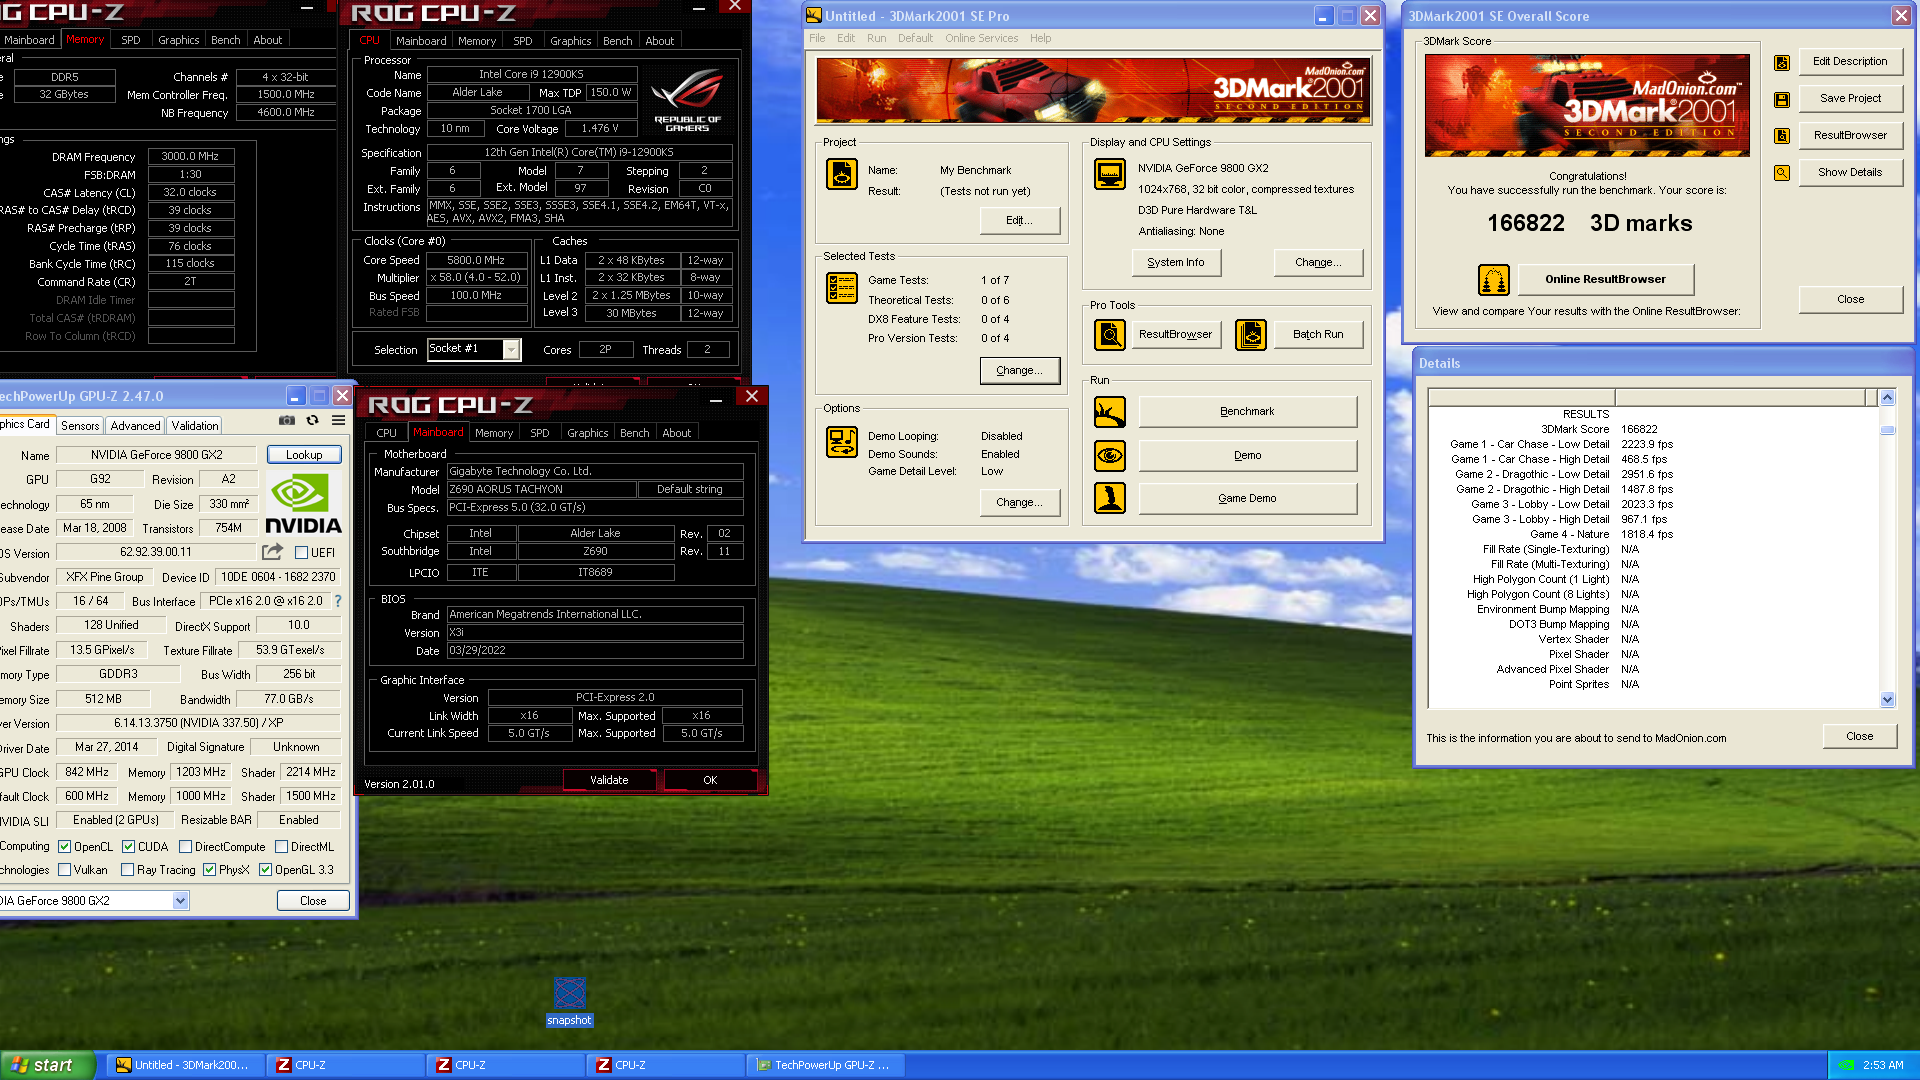Click Online ResultBrowser icon in score window

(1494, 280)
